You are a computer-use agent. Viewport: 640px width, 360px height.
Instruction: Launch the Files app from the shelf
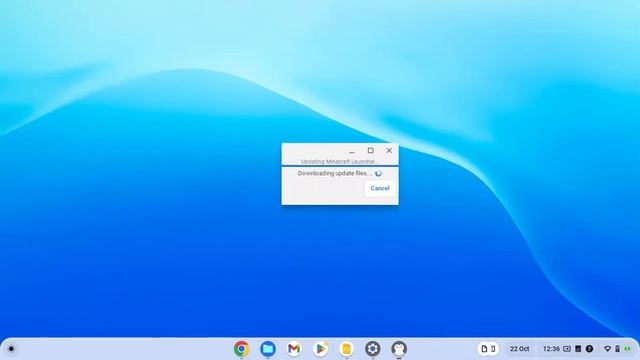click(x=268, y=349)
